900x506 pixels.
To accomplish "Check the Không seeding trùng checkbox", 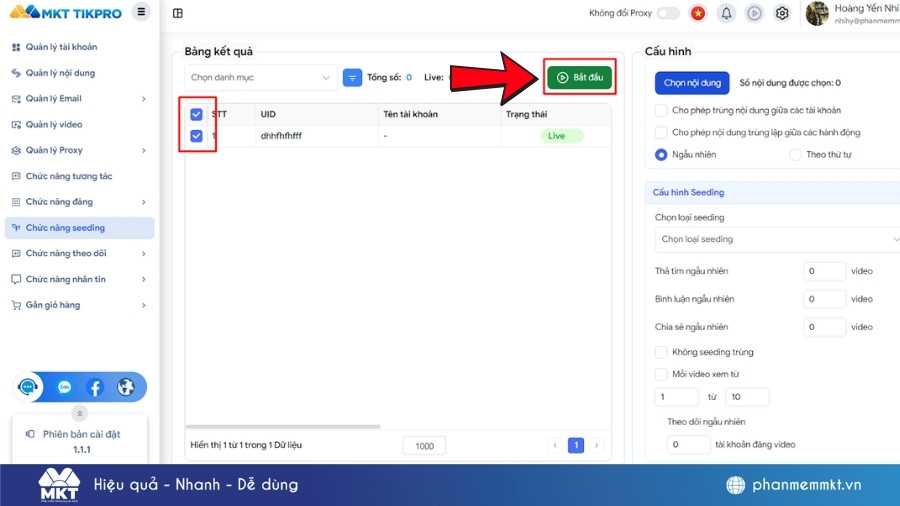I will [x=661, y=352].
